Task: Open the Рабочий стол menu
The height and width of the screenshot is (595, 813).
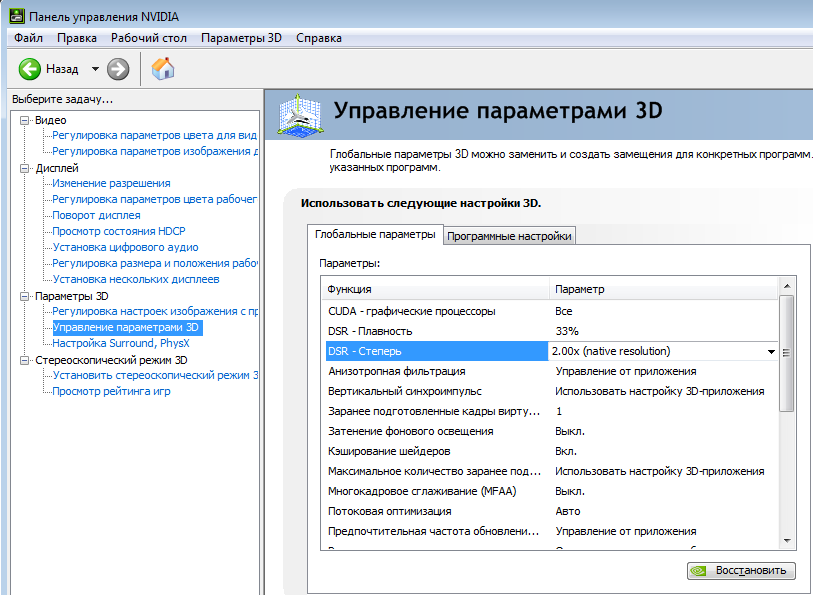Action: point(149,38)
